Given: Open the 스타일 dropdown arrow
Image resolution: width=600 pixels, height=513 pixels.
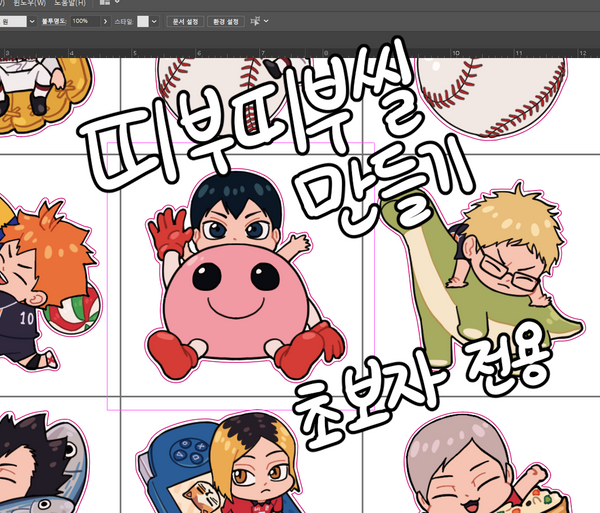Looking at the screenshot, I should pyautogui.click(x=155, y=21).
